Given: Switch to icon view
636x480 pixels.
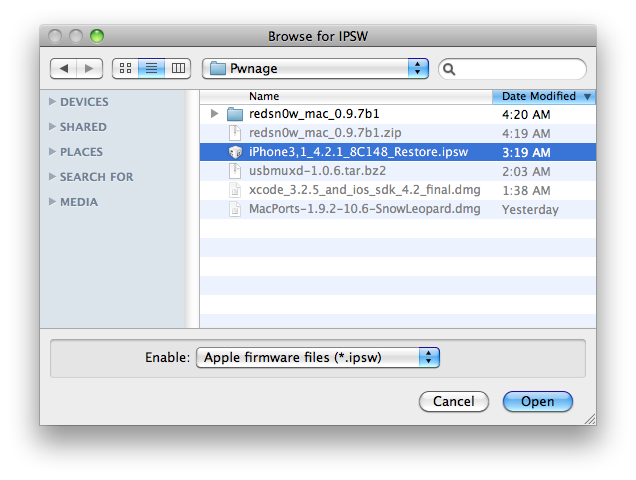Looking at the screenshot, I should tap(125, 68).
